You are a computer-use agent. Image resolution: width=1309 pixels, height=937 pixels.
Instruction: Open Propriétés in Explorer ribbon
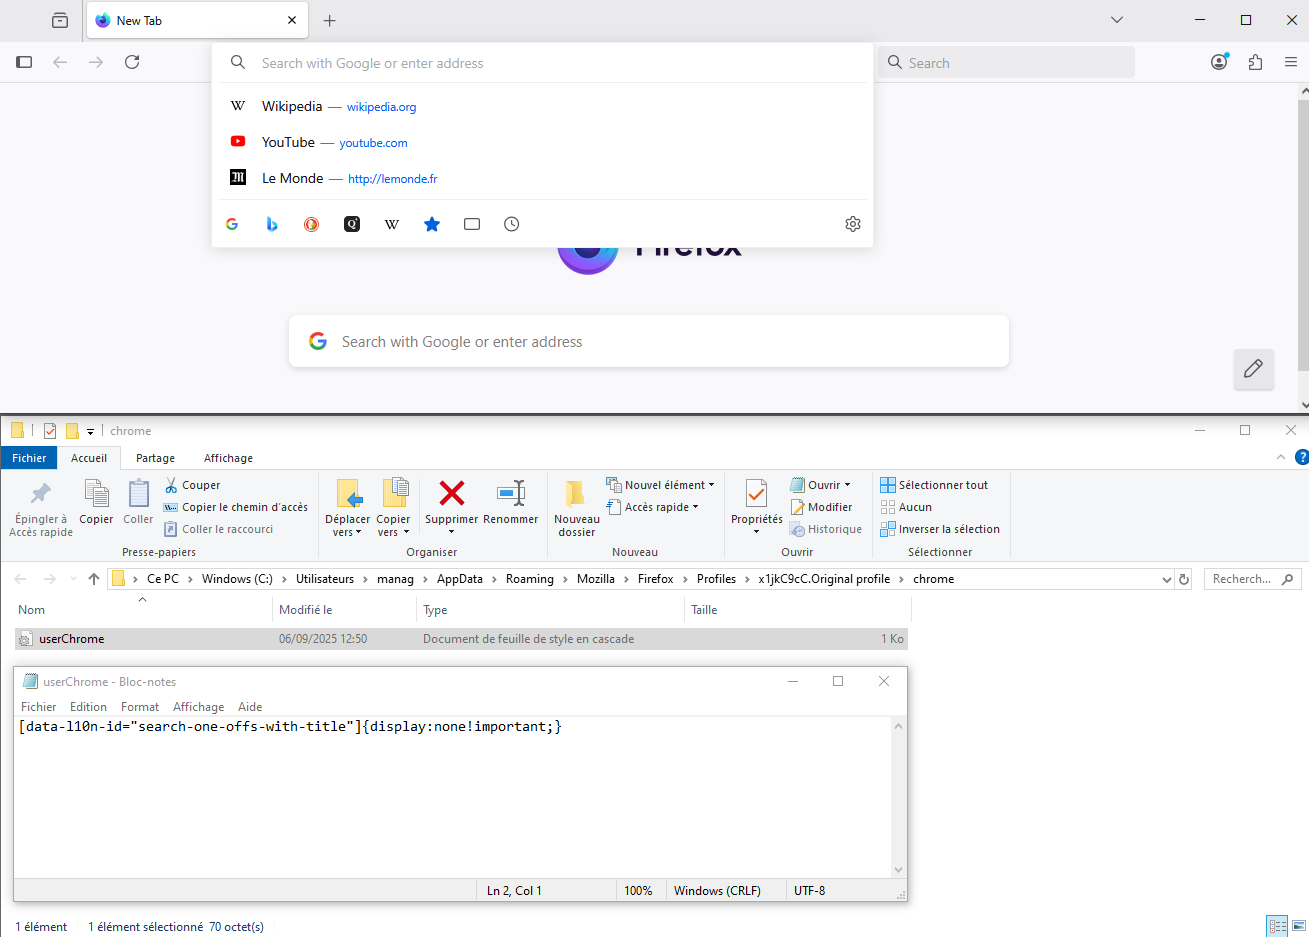click(757, 507)
